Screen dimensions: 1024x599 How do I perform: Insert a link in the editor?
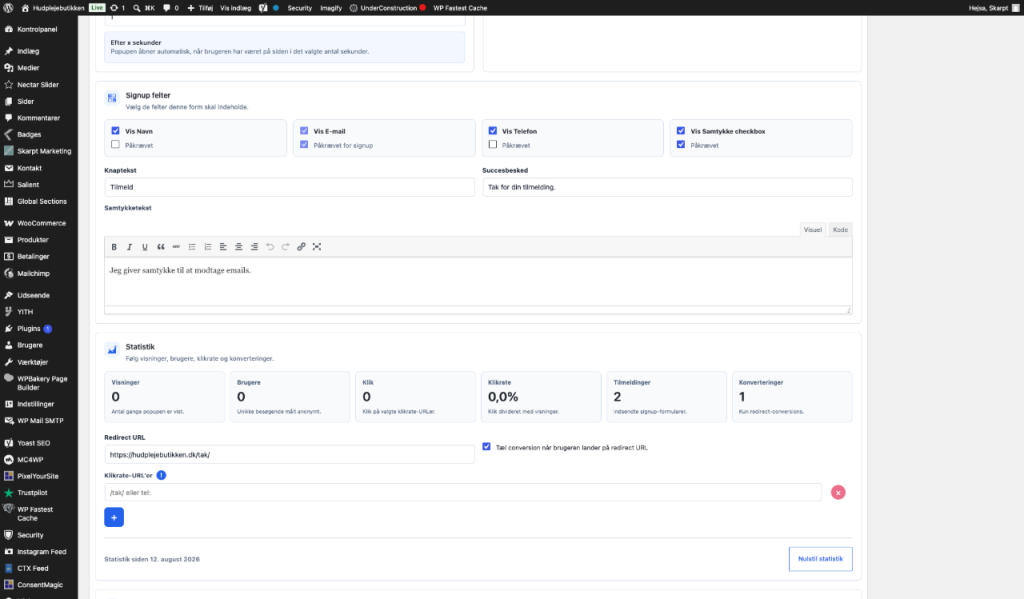pos(301,247)
